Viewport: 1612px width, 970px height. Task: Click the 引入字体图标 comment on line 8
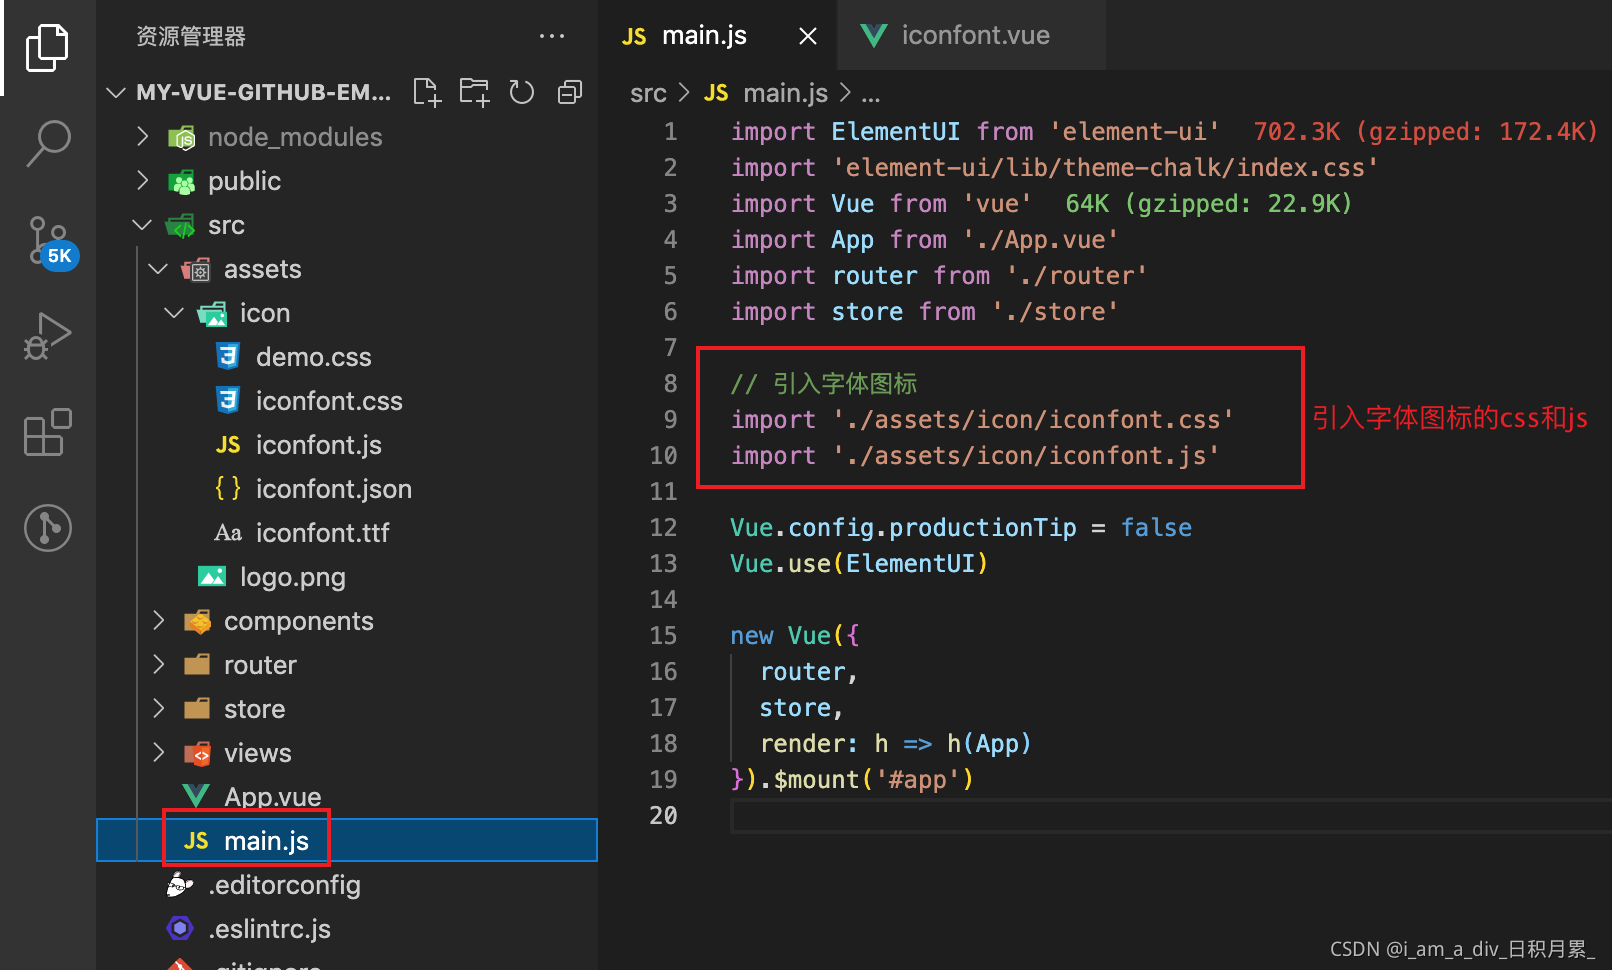tap(824, 384)
